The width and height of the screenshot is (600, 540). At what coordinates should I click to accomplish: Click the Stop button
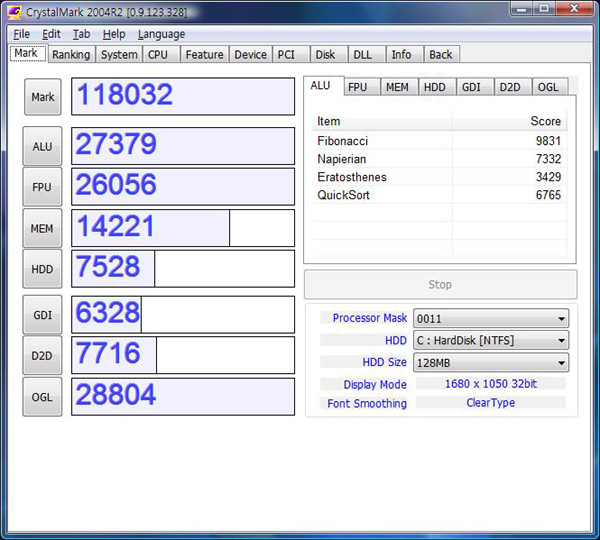tap(440, 284)
